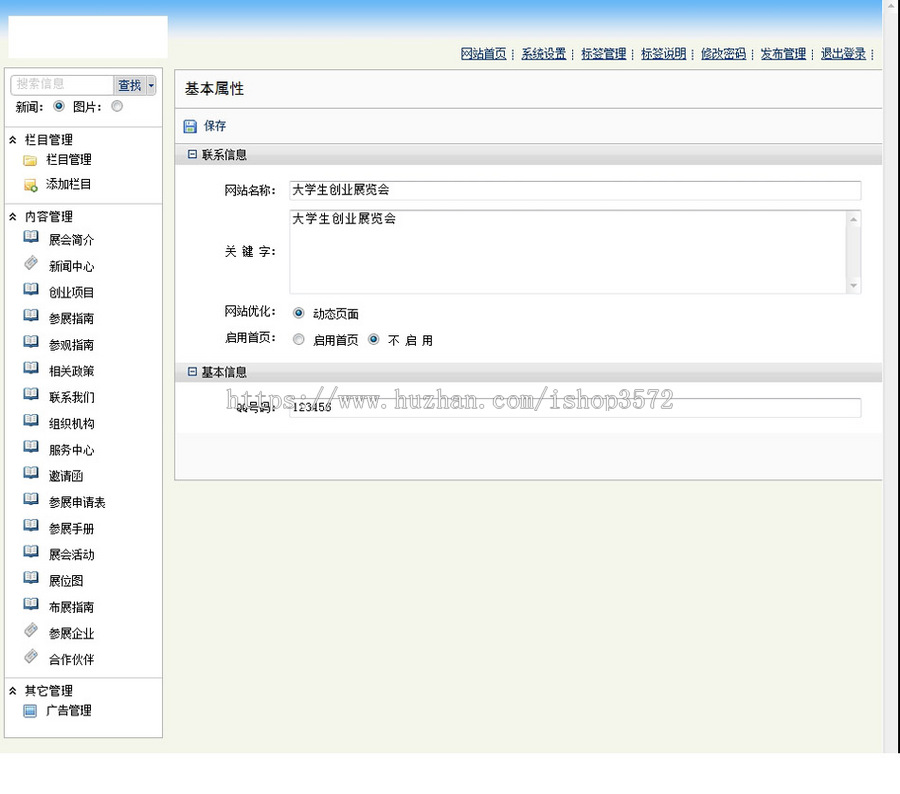The image size is (900, 794).
Task: Open 标签管理 in top navigation
Action: pyautogui.click(x=603, y=54)
